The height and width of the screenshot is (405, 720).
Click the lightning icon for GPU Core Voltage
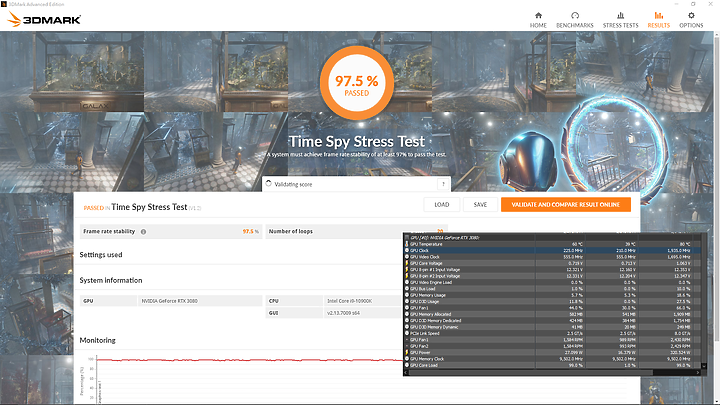point(407,263)
